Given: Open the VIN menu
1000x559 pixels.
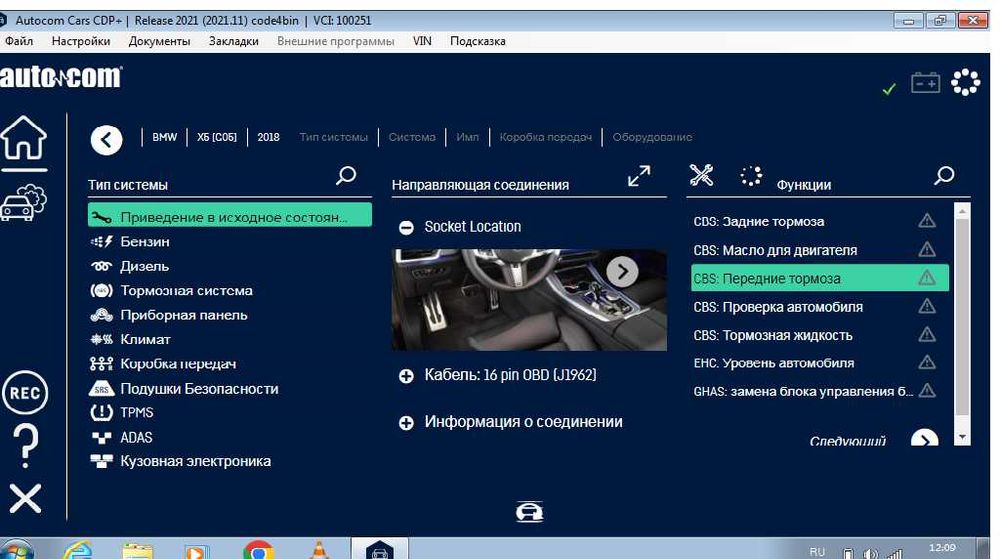Looking at the screenshot, I should [x=422, y=41].
